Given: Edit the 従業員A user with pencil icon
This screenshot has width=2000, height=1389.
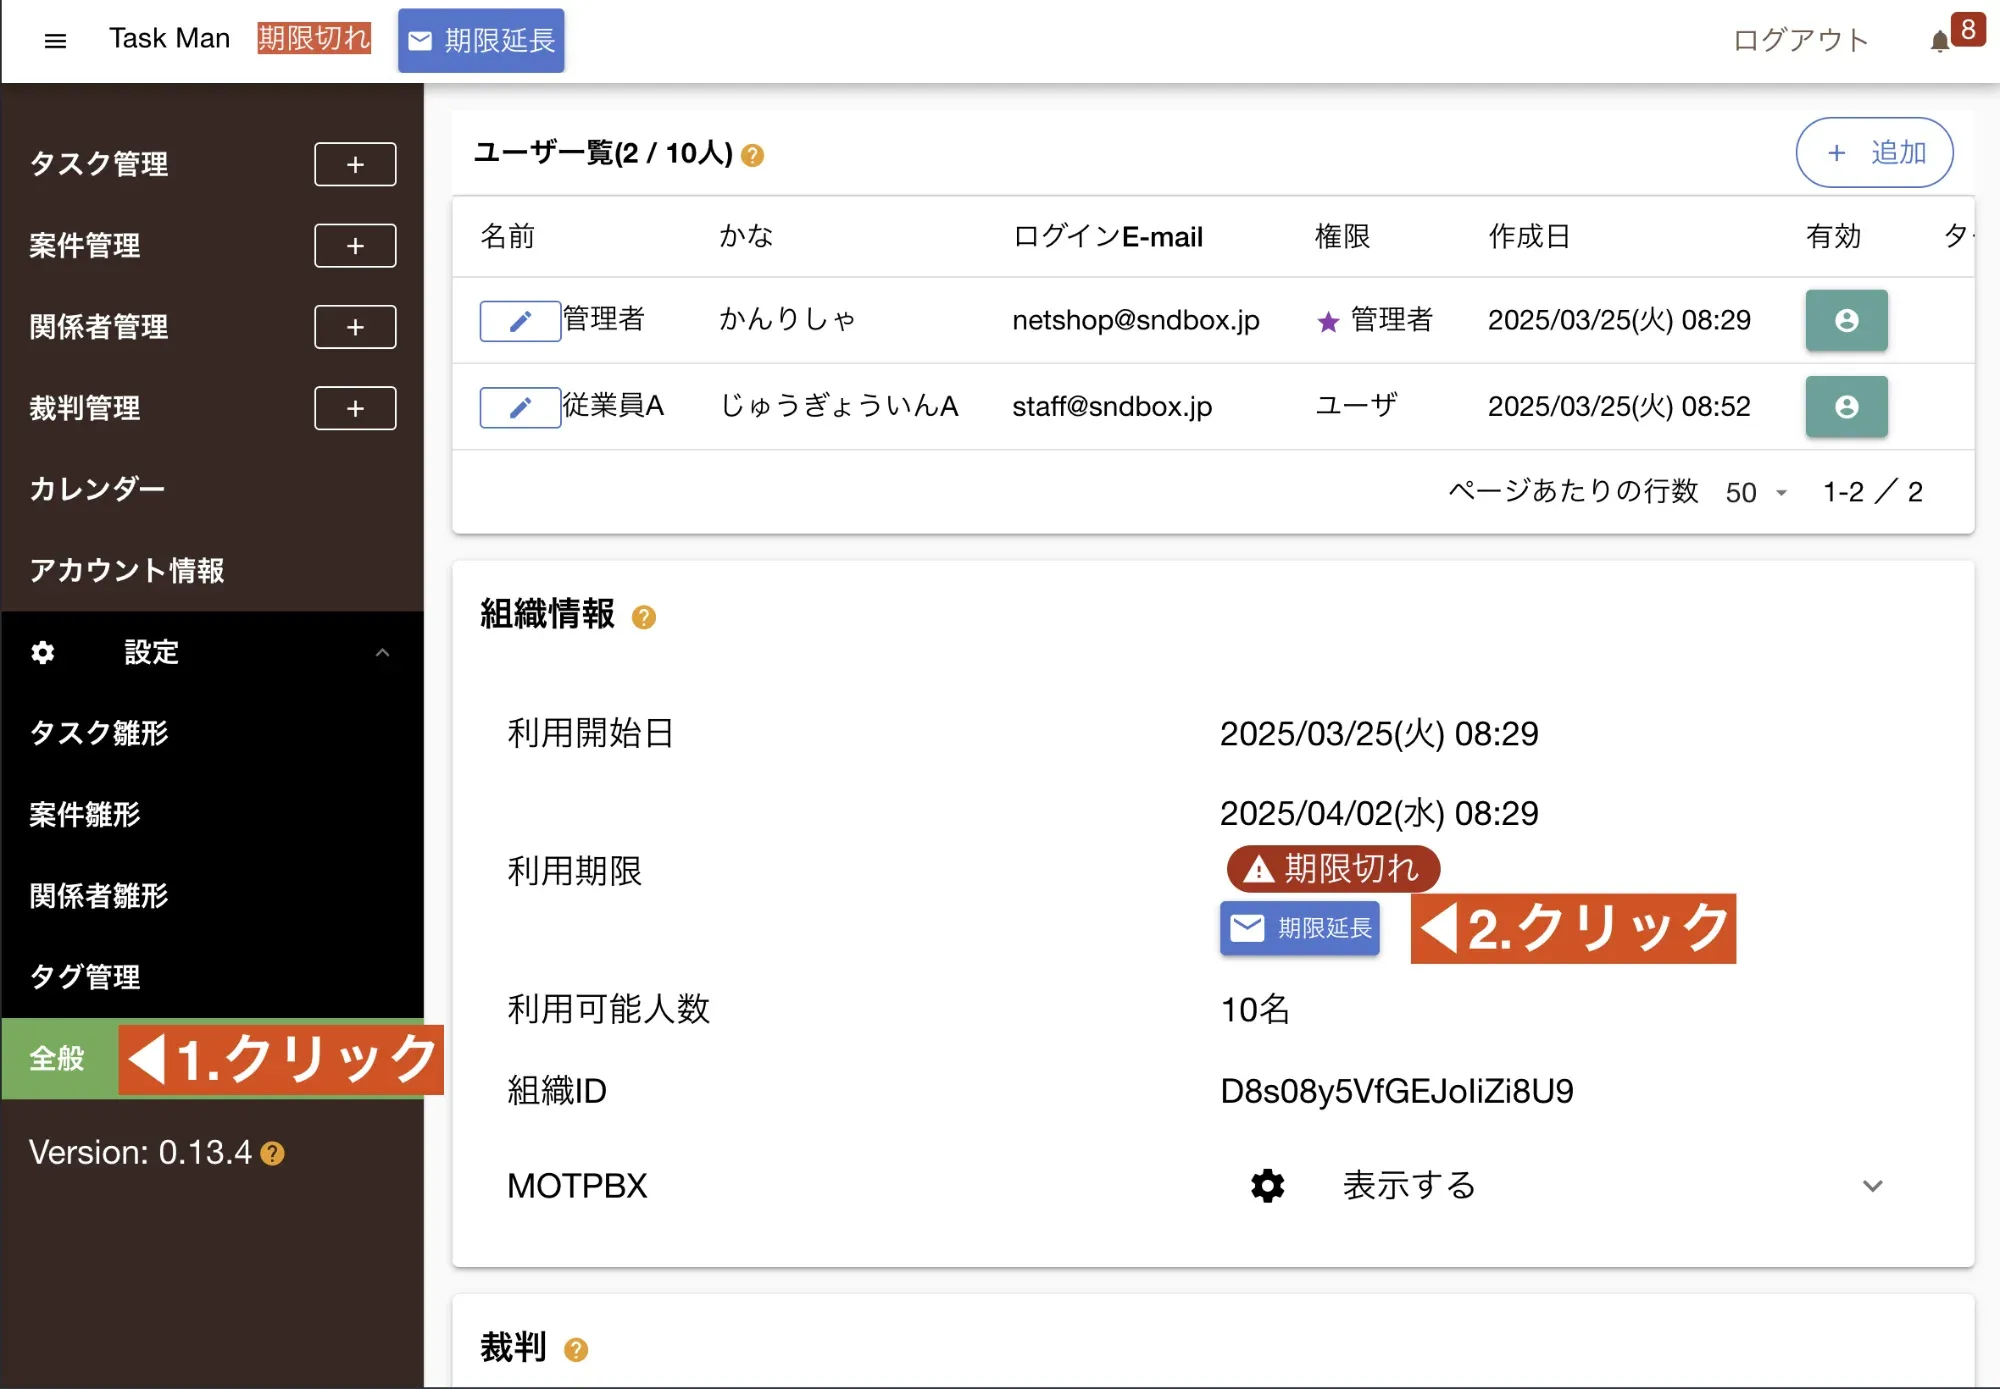Looking at the screenshot, I should point(519,407).
